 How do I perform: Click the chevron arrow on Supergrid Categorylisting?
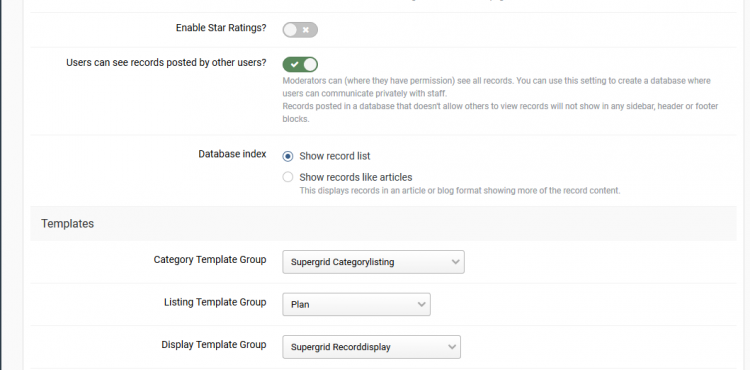click(455, 262)
